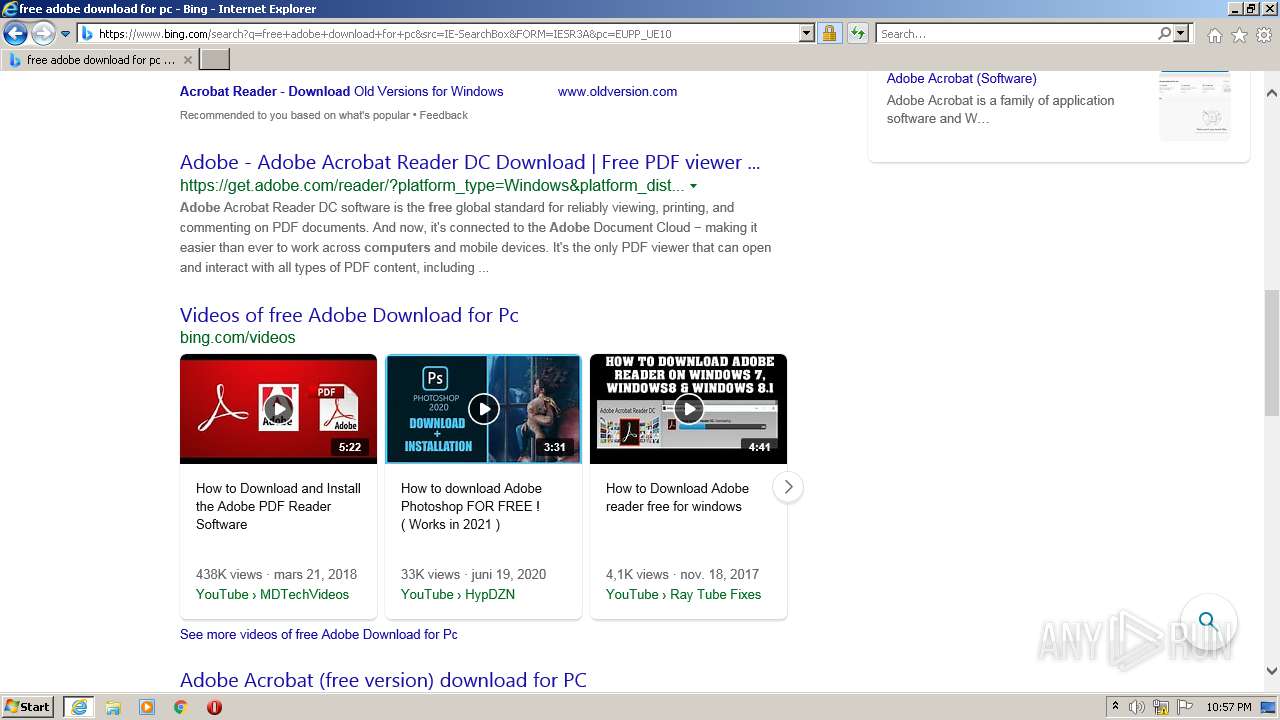
Task: Click the magnifier search icon in toolbar
Action: click(1164, 34)
